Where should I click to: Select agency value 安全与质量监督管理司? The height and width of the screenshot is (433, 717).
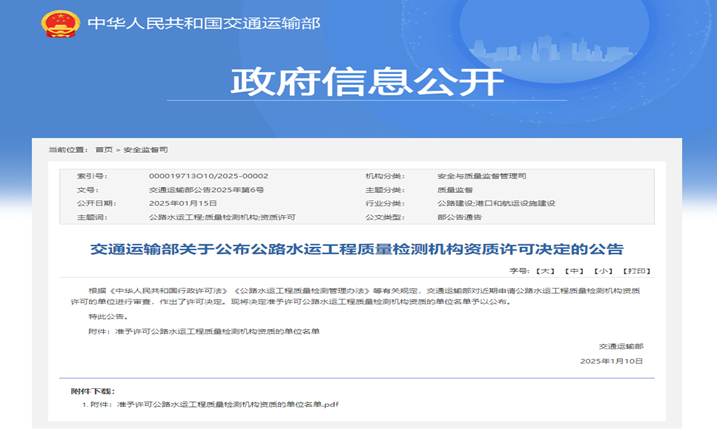pos(482,176)
